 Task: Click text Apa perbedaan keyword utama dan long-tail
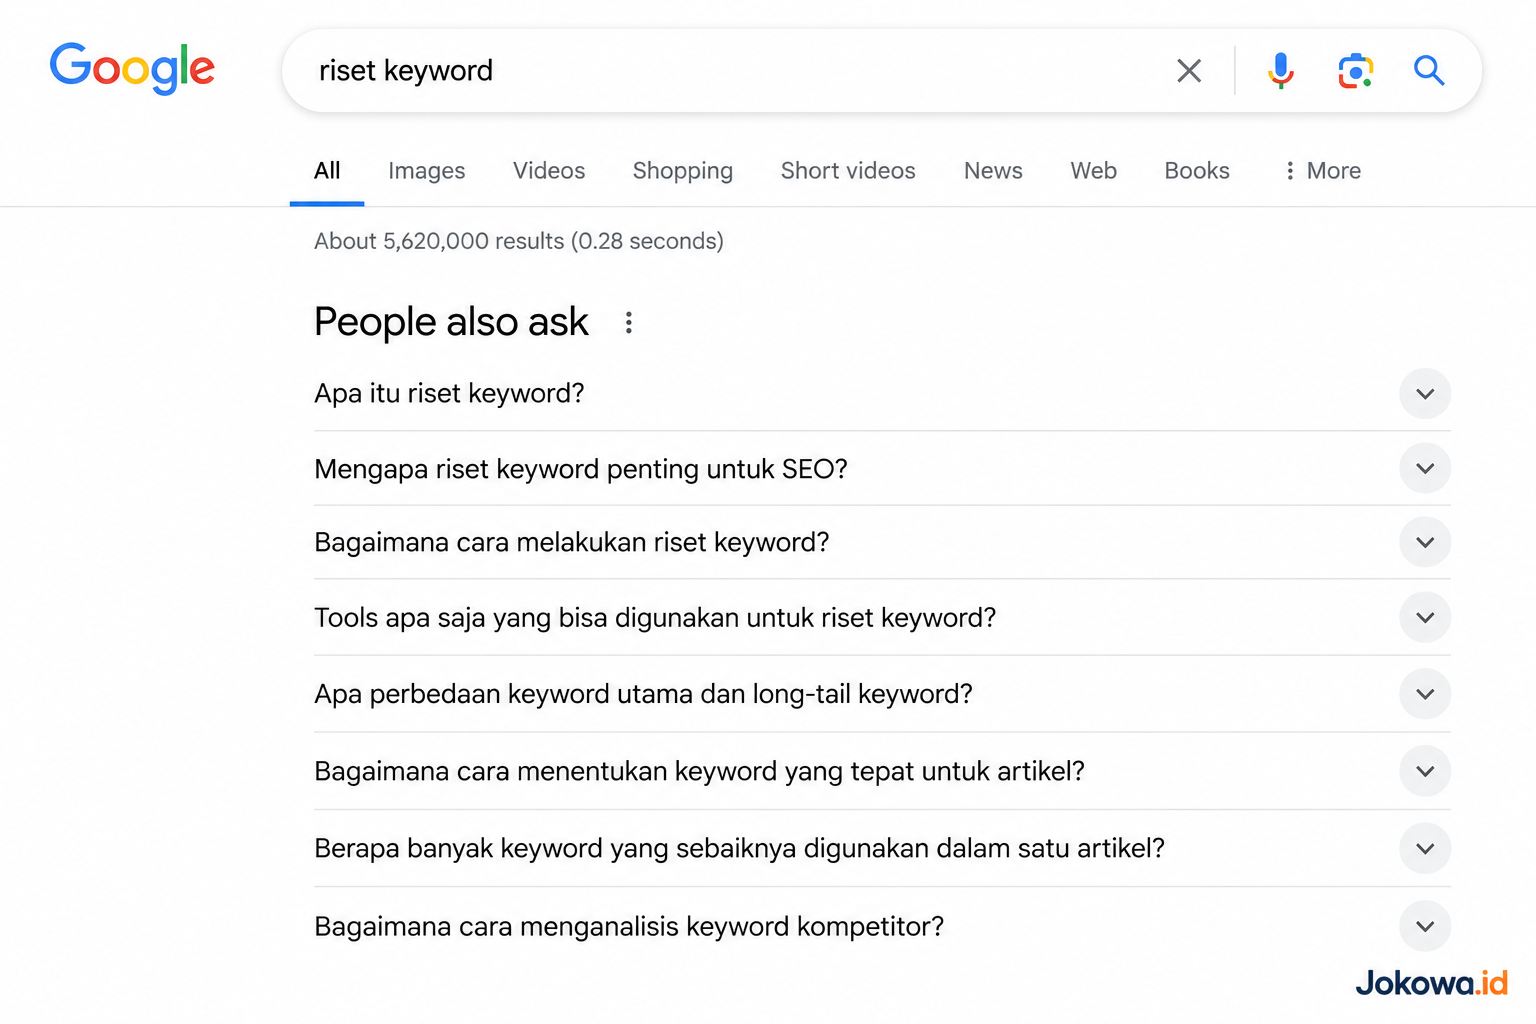point(582,694)
